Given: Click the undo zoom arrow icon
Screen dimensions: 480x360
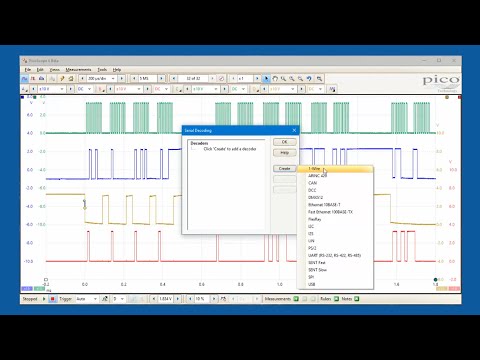Looking at the screenshot, I should (x=309, y=79).
